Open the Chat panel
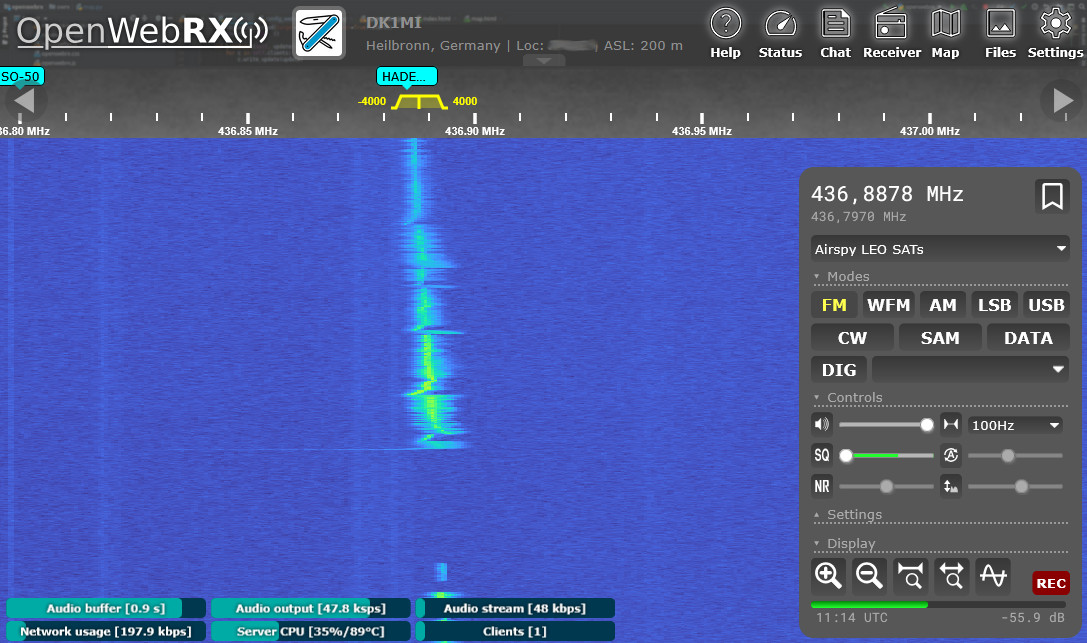This screenshot has height=643, width=1087. tap(835, 33)
